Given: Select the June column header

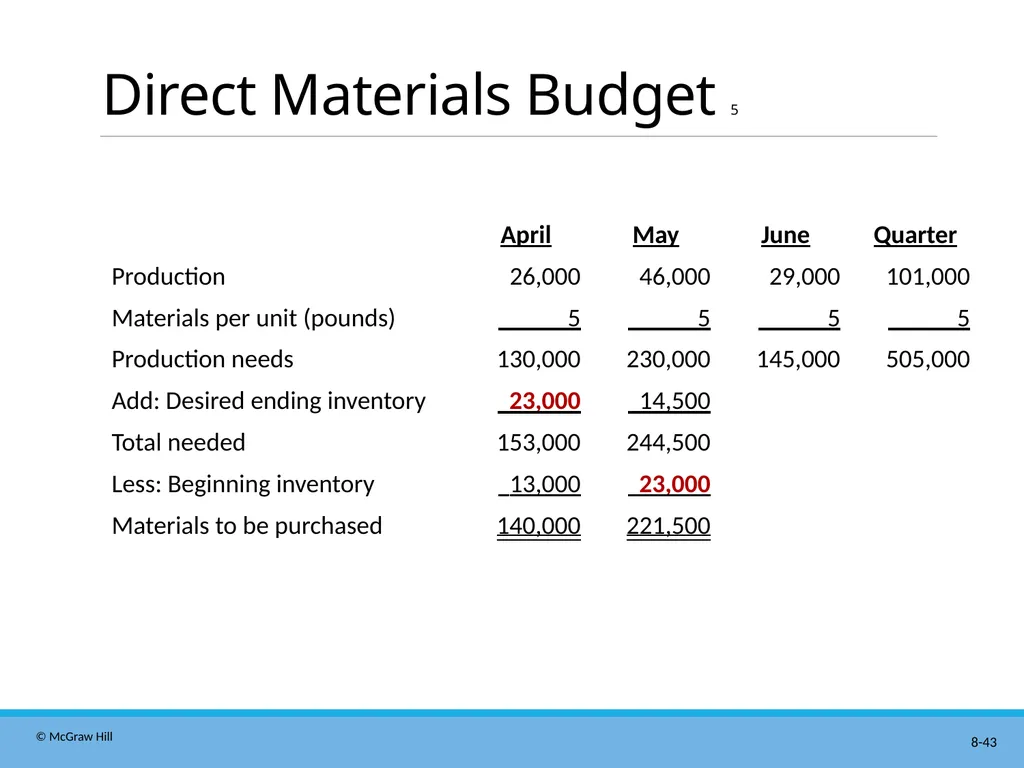Looking at the screenshot, I should coord(785,235).
